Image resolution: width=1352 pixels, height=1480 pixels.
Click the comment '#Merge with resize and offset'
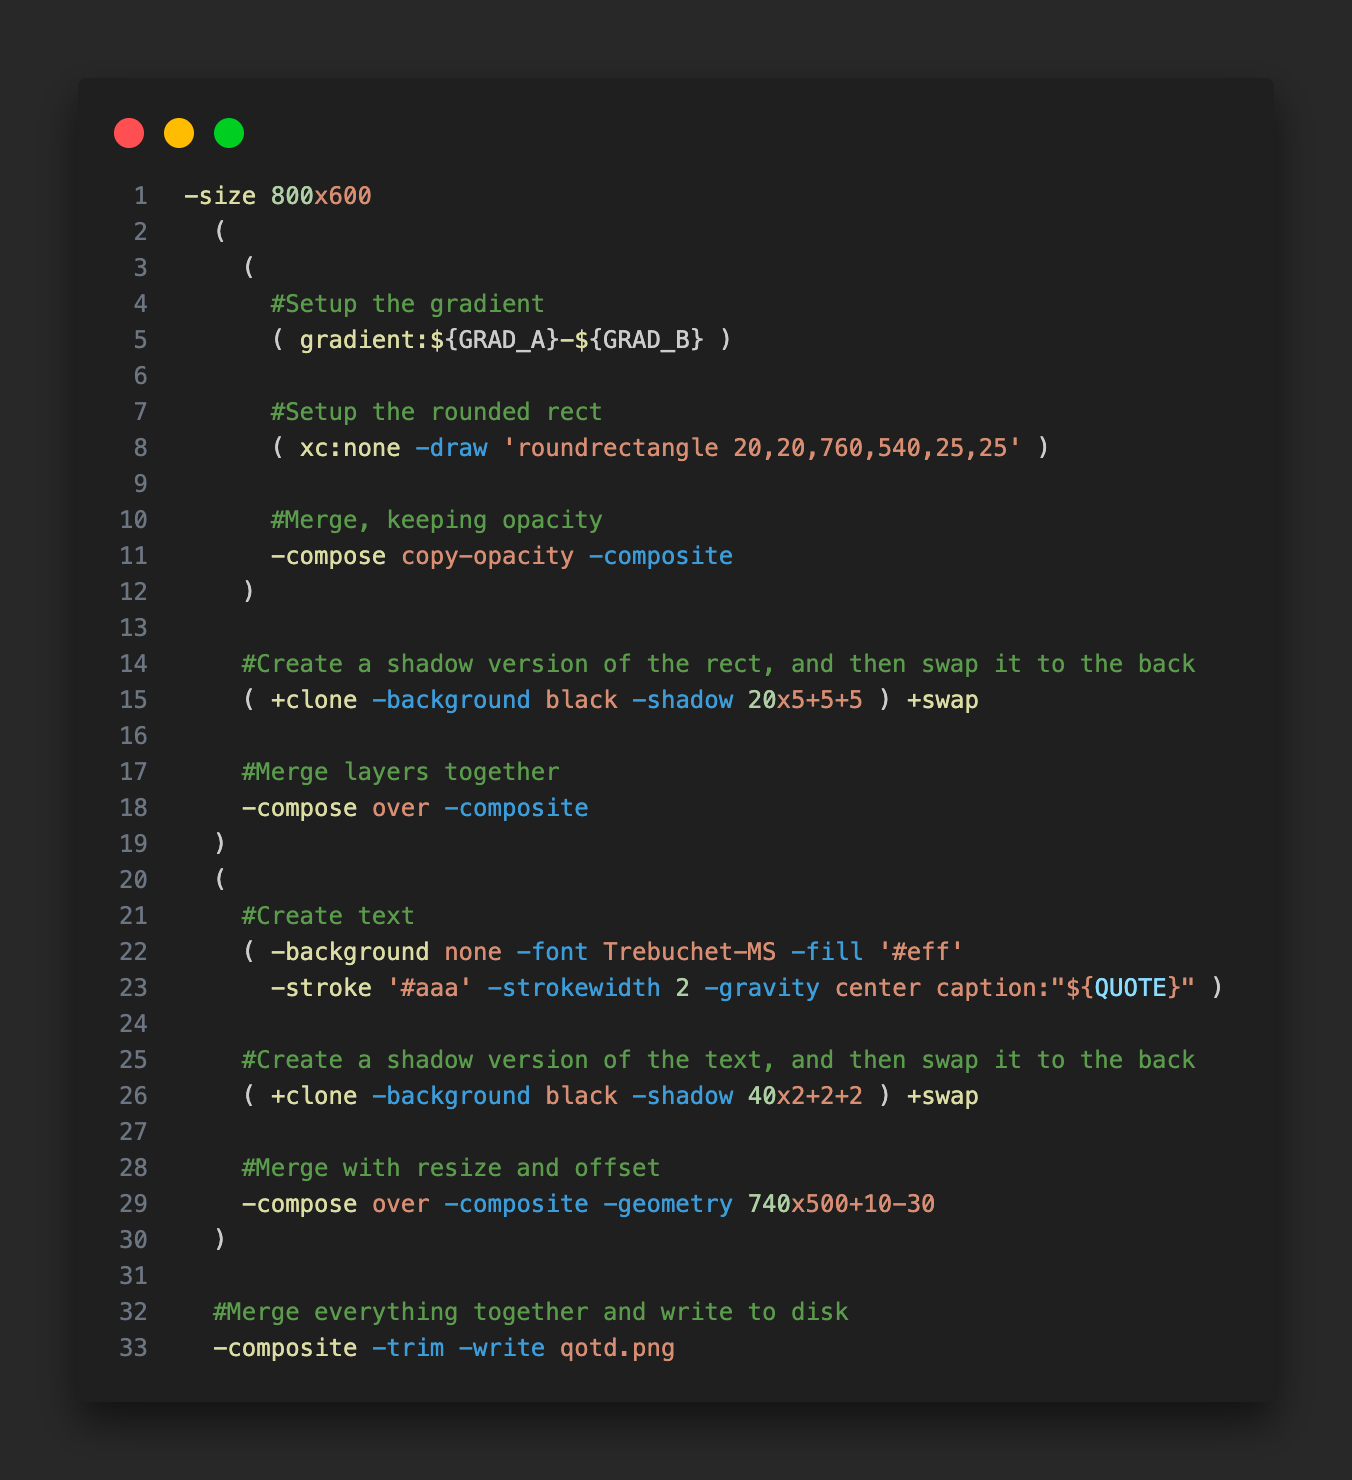451,1168
